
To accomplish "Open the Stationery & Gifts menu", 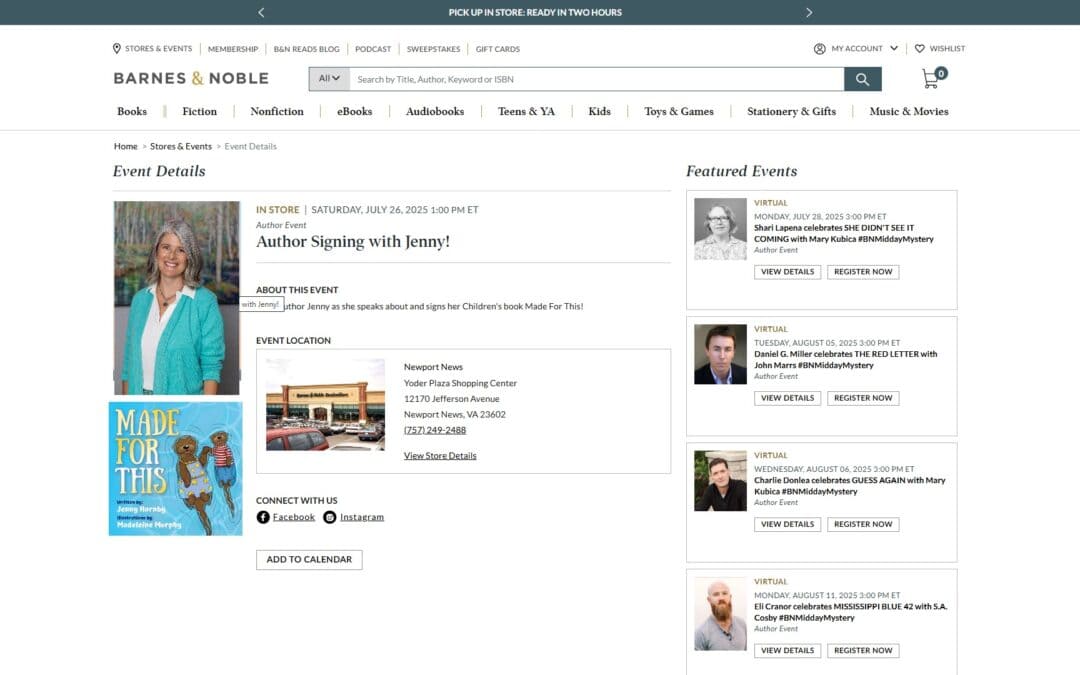I will click(791, 112).
